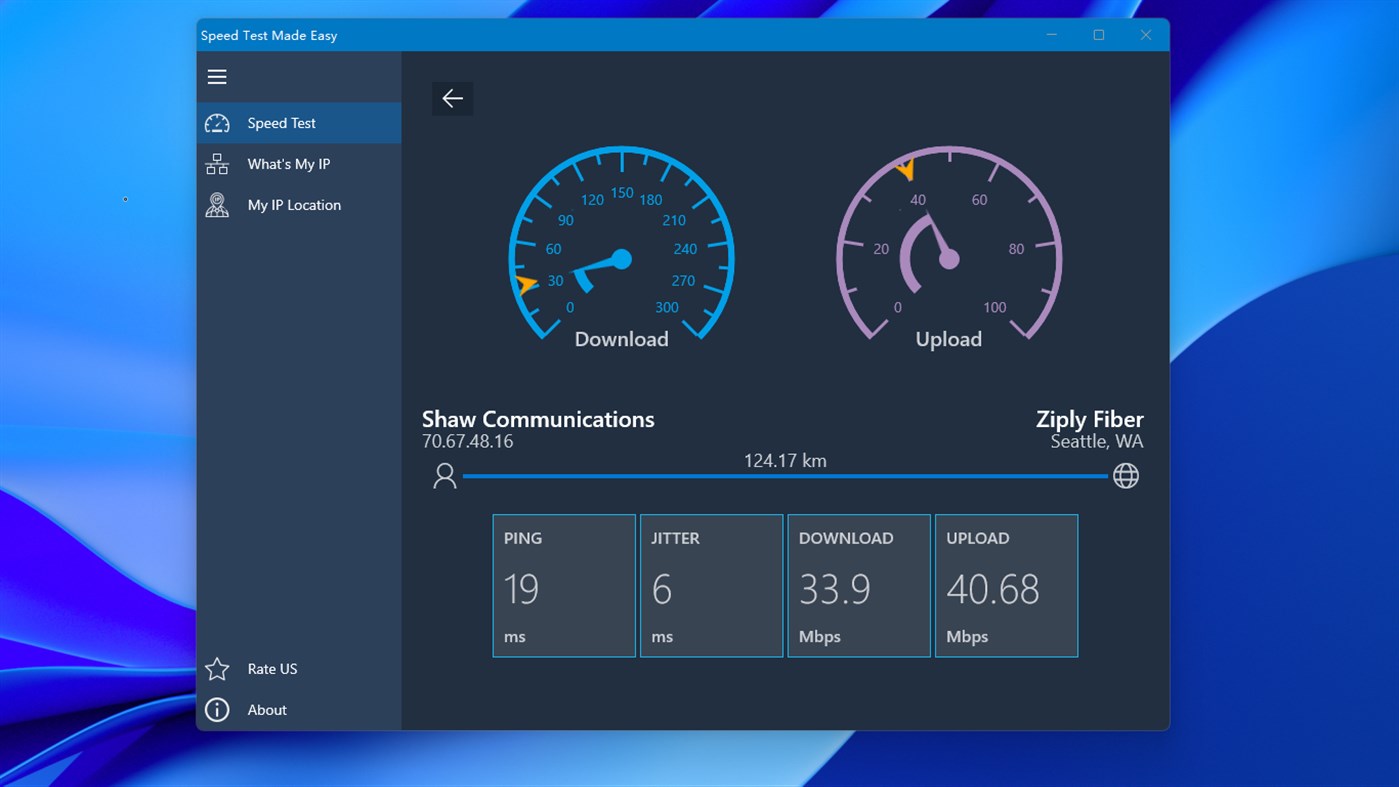This screenshot has width=1399, height=787.
Task: Click the speedometer icon beside Speed Test
Action: [x=217, y=123]
